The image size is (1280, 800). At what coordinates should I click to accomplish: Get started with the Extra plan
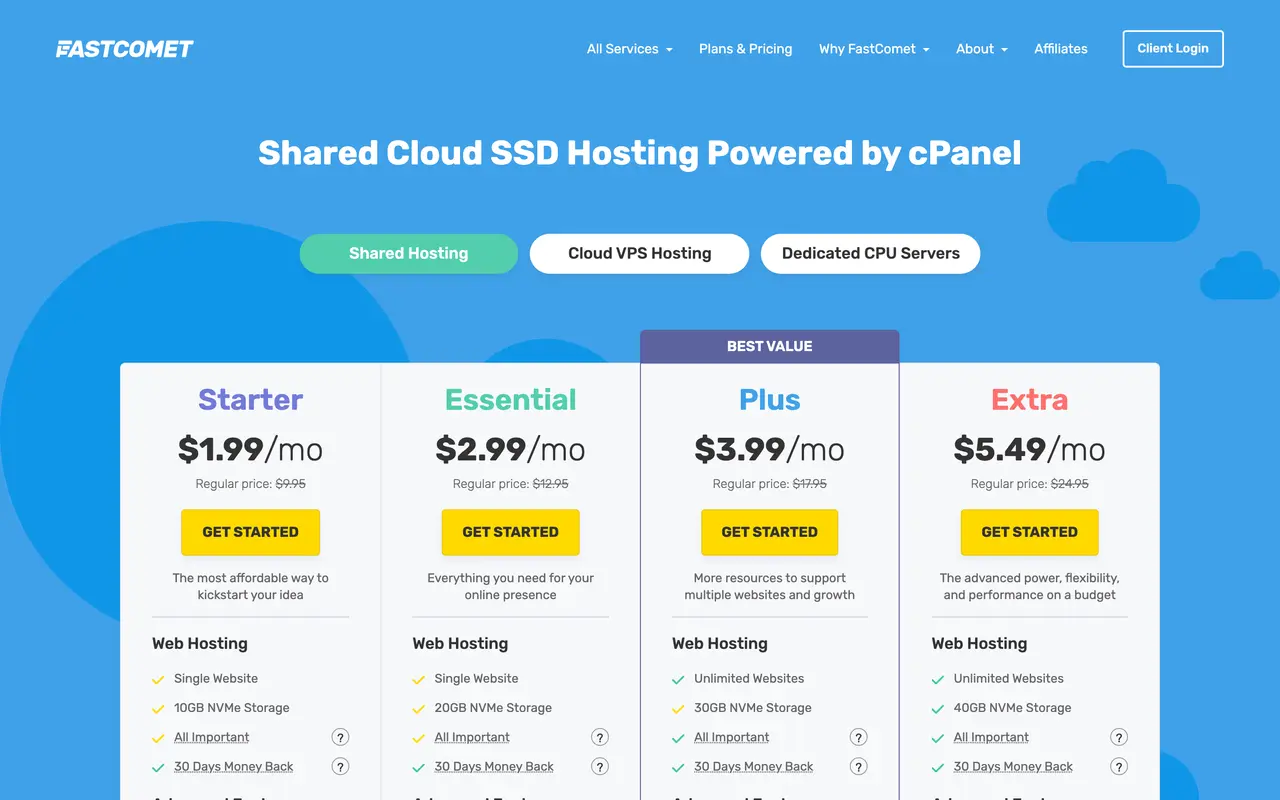[x=1029, y=532]
